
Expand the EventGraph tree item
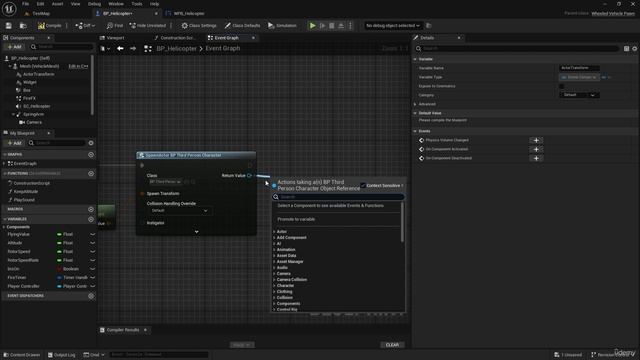pos(4,164)
